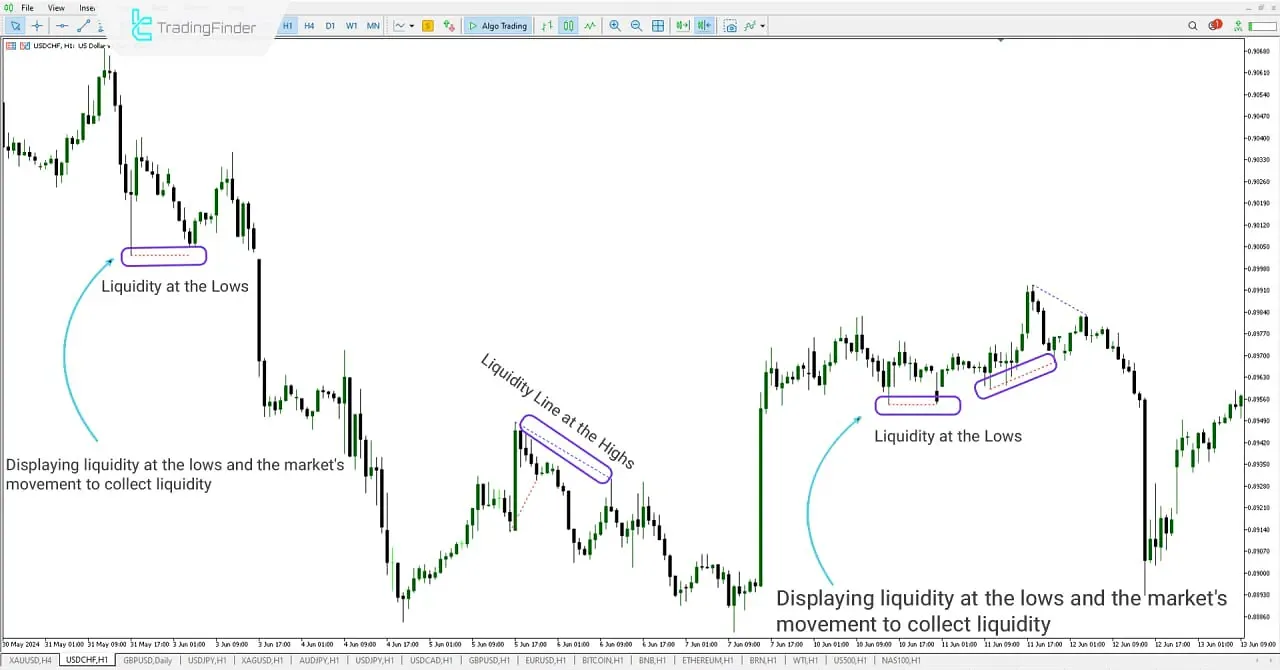This screenshot has width=1280, height=670.
Task: Switch timeframe to D1
Action: [330, 26]
